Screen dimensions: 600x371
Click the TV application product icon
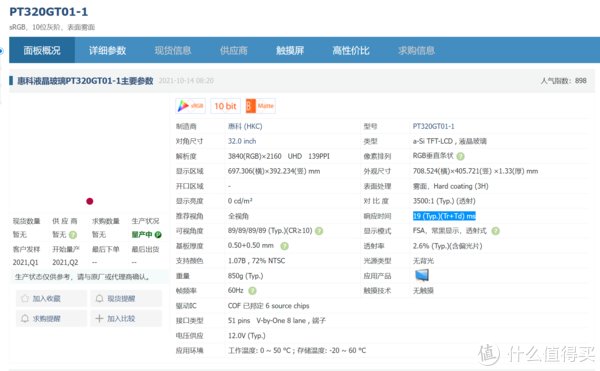[422, 275]
